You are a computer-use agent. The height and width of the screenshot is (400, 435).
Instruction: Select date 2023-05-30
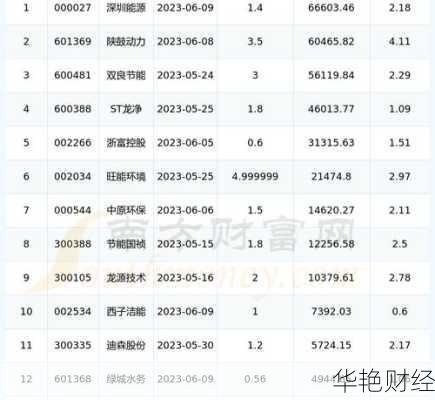tap(185, 345)
